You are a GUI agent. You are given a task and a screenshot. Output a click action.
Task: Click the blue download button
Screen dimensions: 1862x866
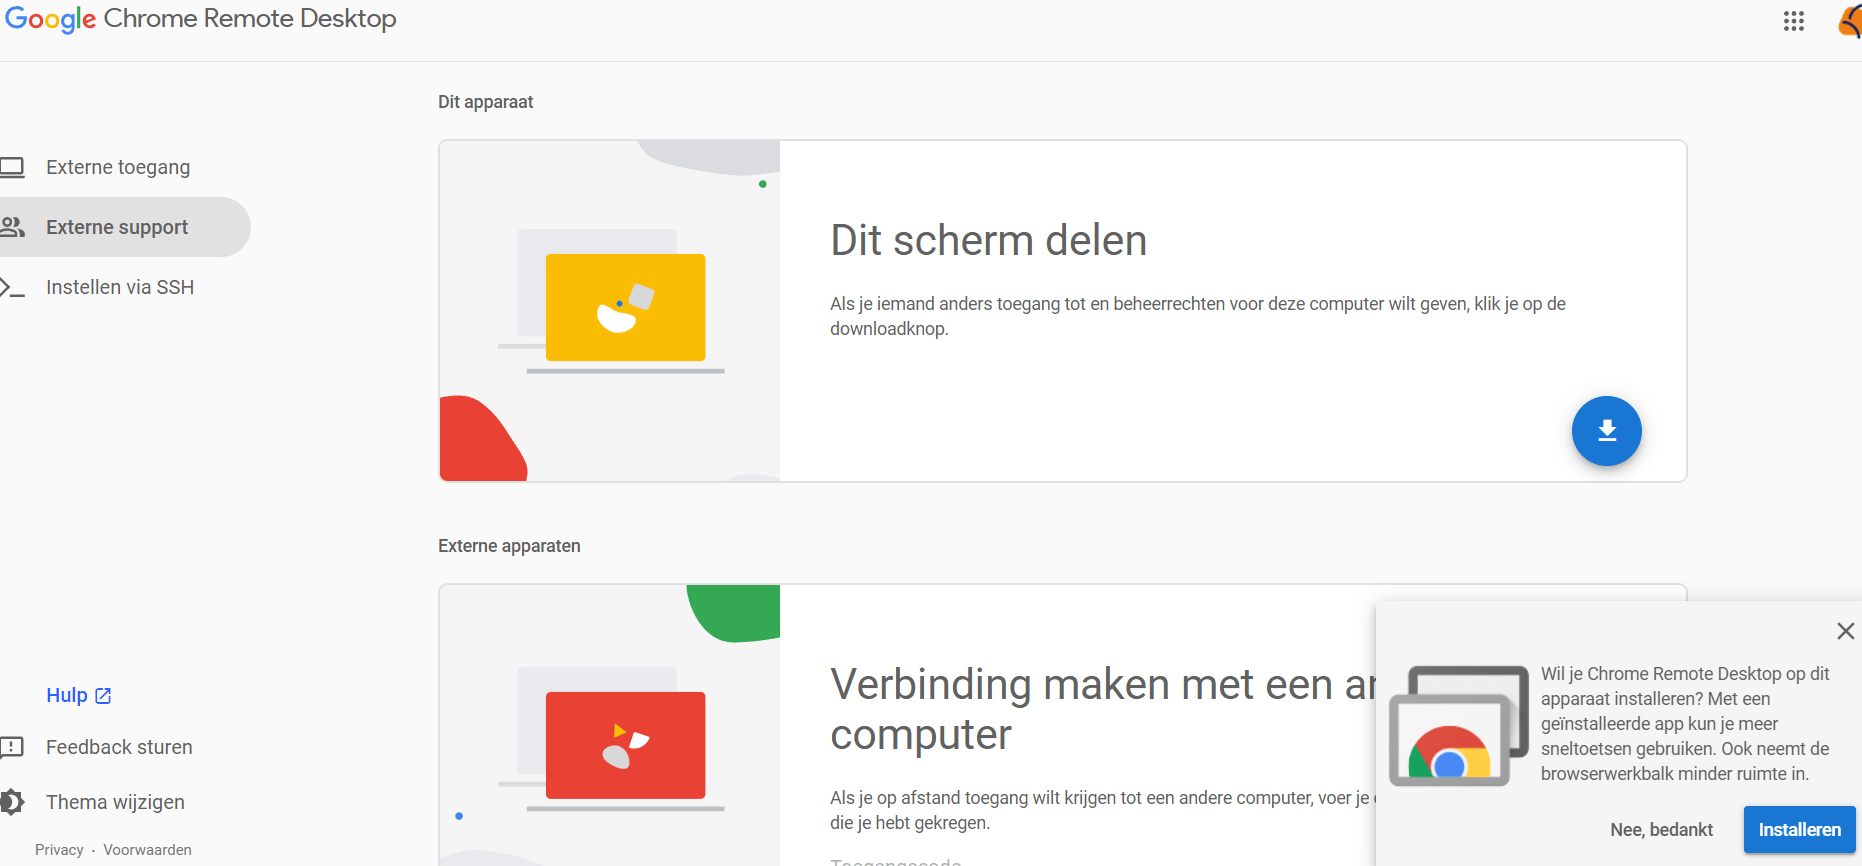(1606, 431)
